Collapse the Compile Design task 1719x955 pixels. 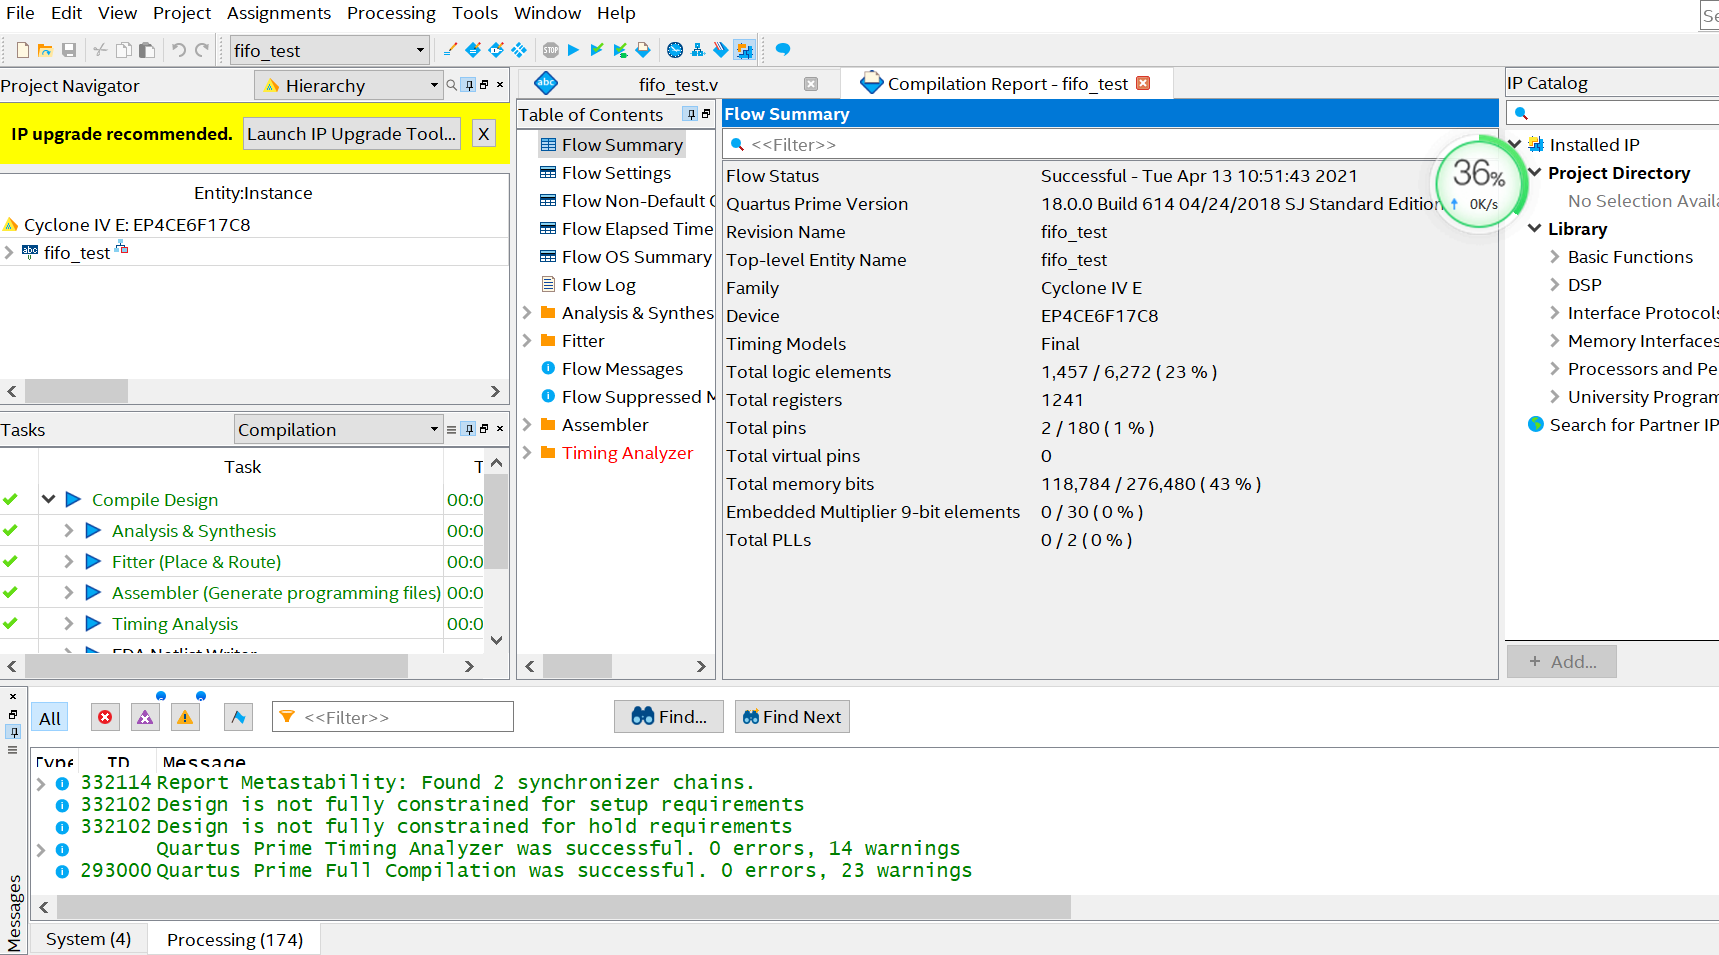point(48,498)
